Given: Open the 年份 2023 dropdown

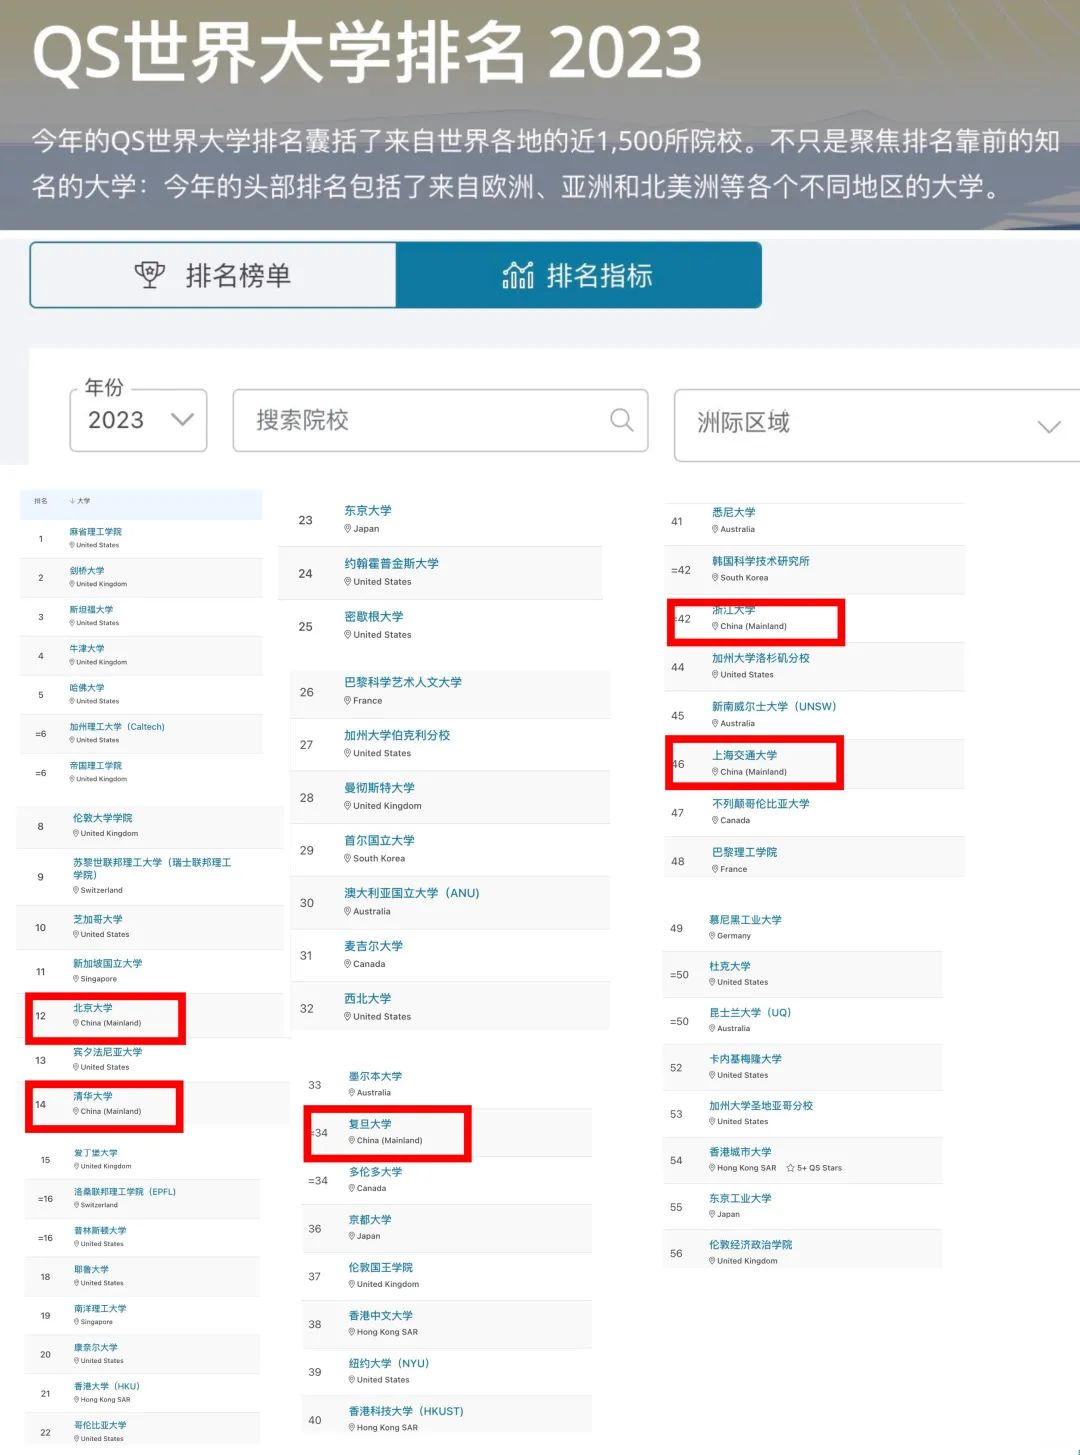Looking at the screenshot, I should pos(138,420).
